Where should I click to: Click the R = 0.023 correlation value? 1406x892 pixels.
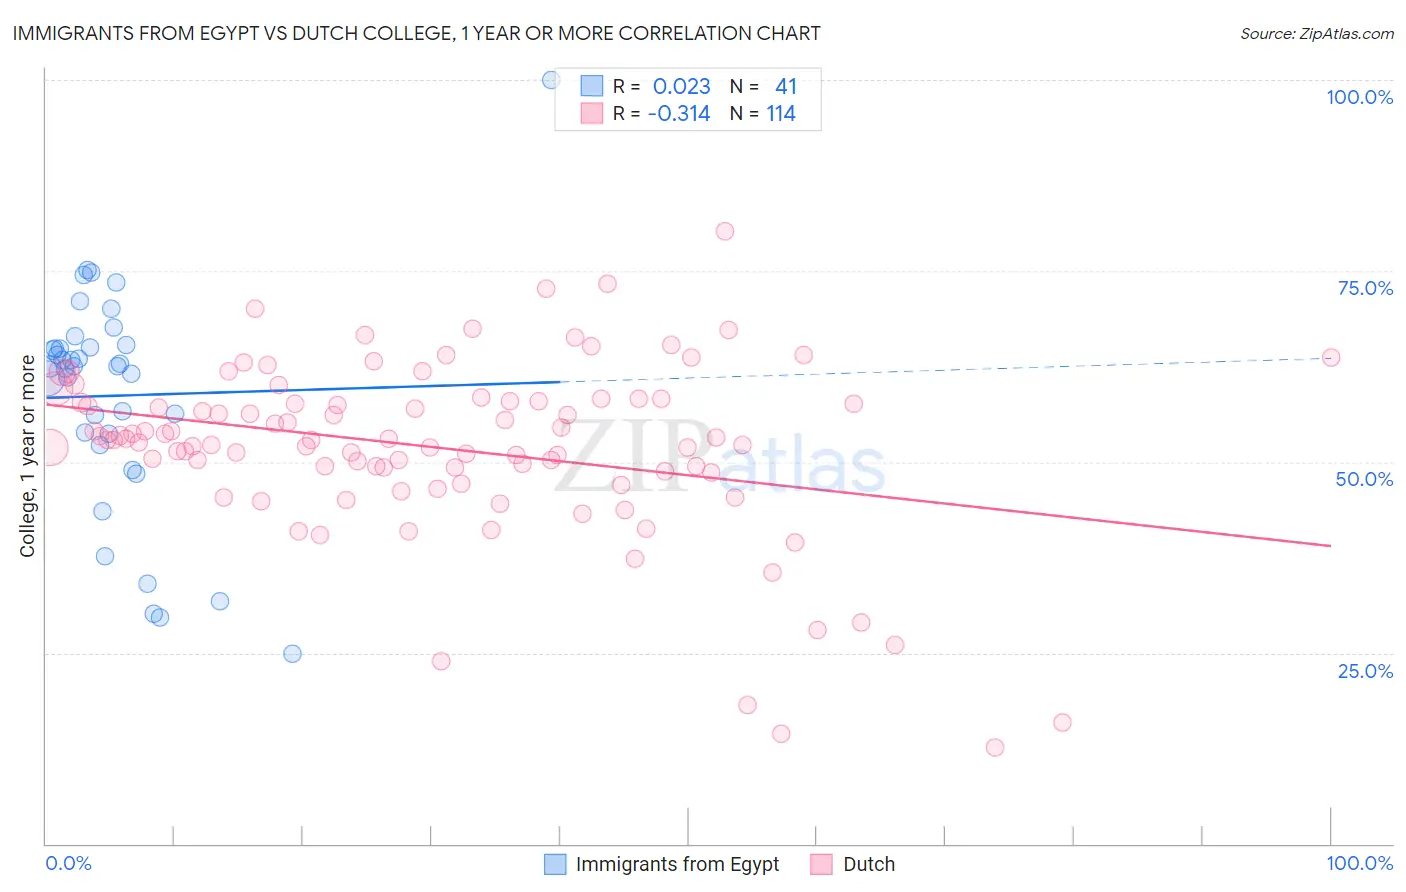click(662, 86)
